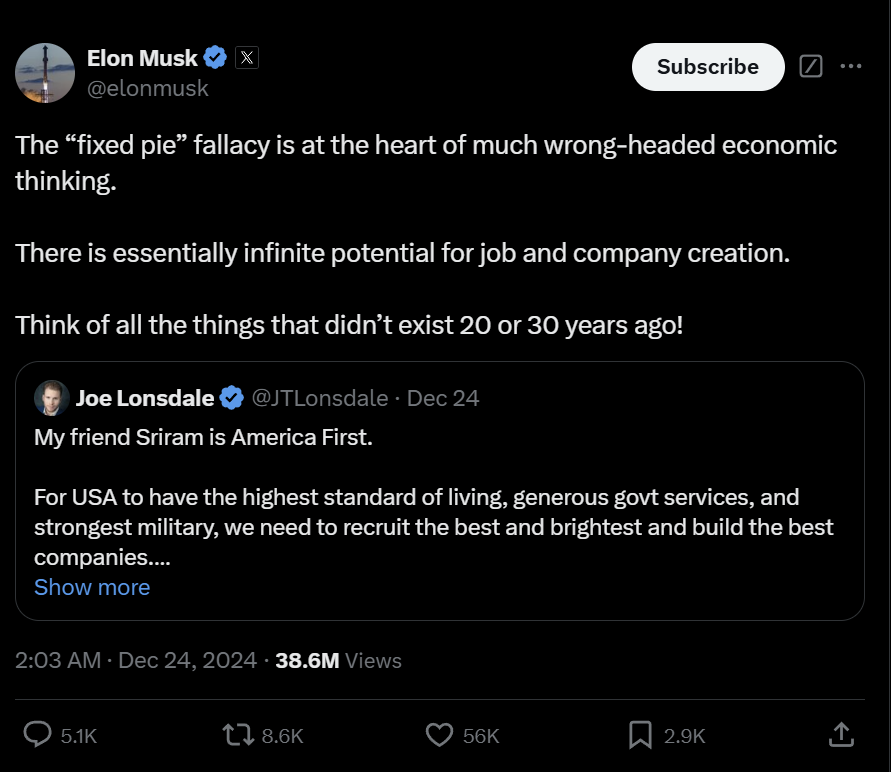Image resolution: width=891 pixels, height=772 pixels.
Task: Open the @elonmusk handle link
Action: pos(148,89)
